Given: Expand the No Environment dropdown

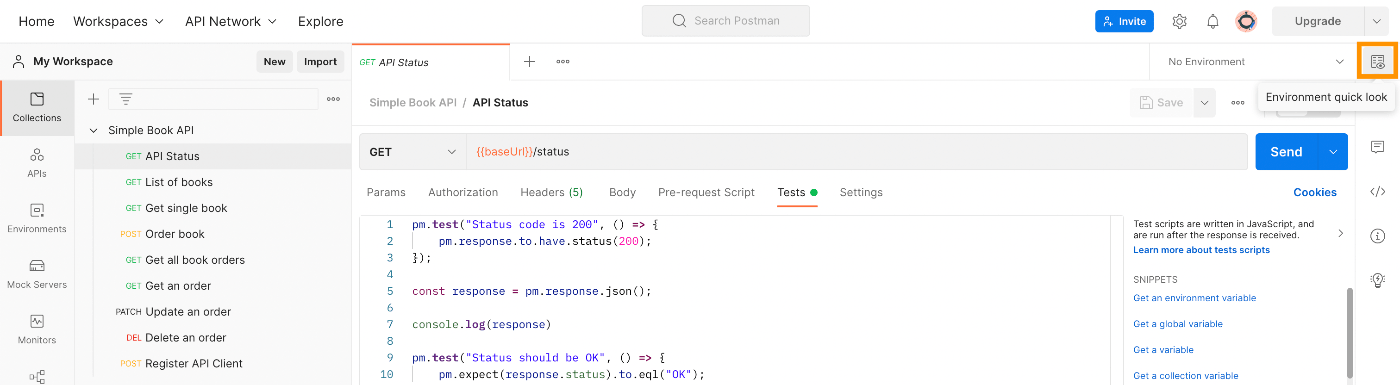Looking at the screenshot, I should [x=1254, y=62].
